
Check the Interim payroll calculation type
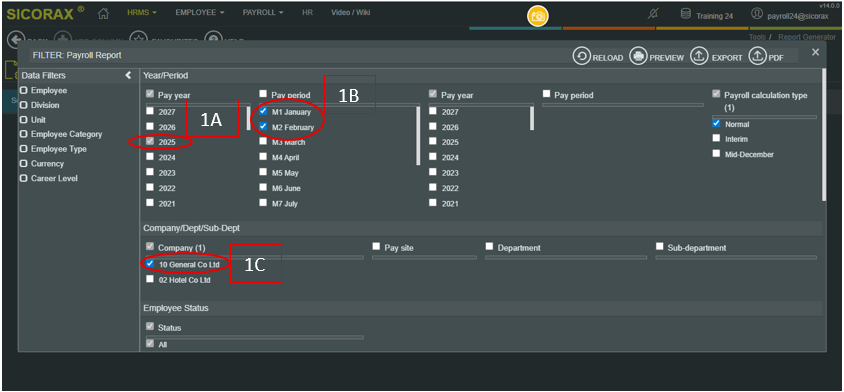click(716, 138)
